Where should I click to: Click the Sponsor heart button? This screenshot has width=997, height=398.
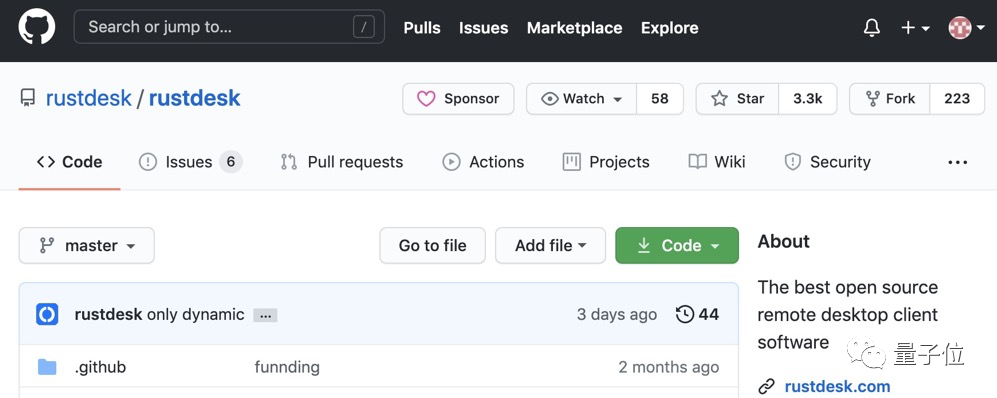point(458,99)
